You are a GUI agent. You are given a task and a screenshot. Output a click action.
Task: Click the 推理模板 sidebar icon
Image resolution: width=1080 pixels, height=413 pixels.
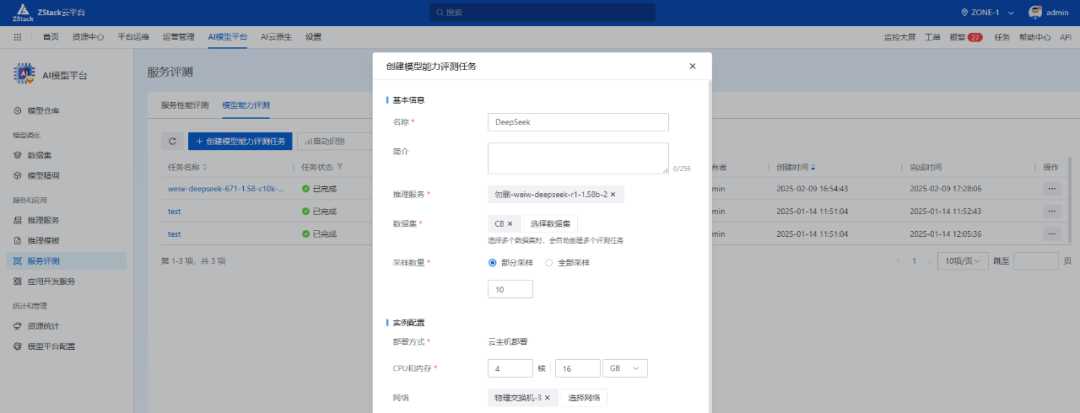[x=18, y=241]
